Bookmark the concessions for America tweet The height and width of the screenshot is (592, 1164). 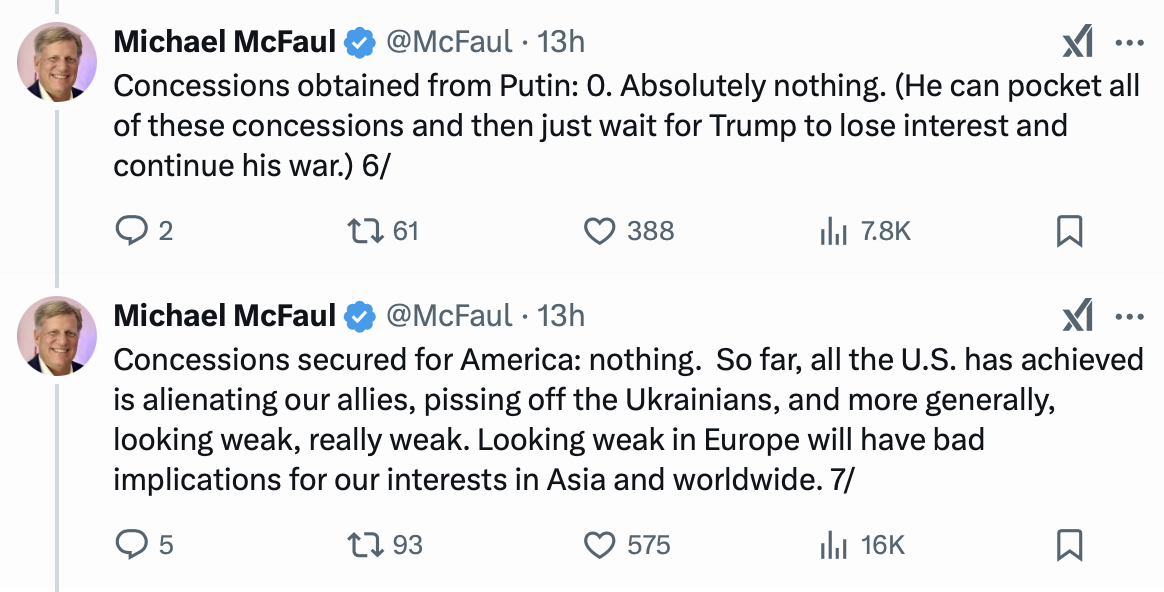point(1069,545)
